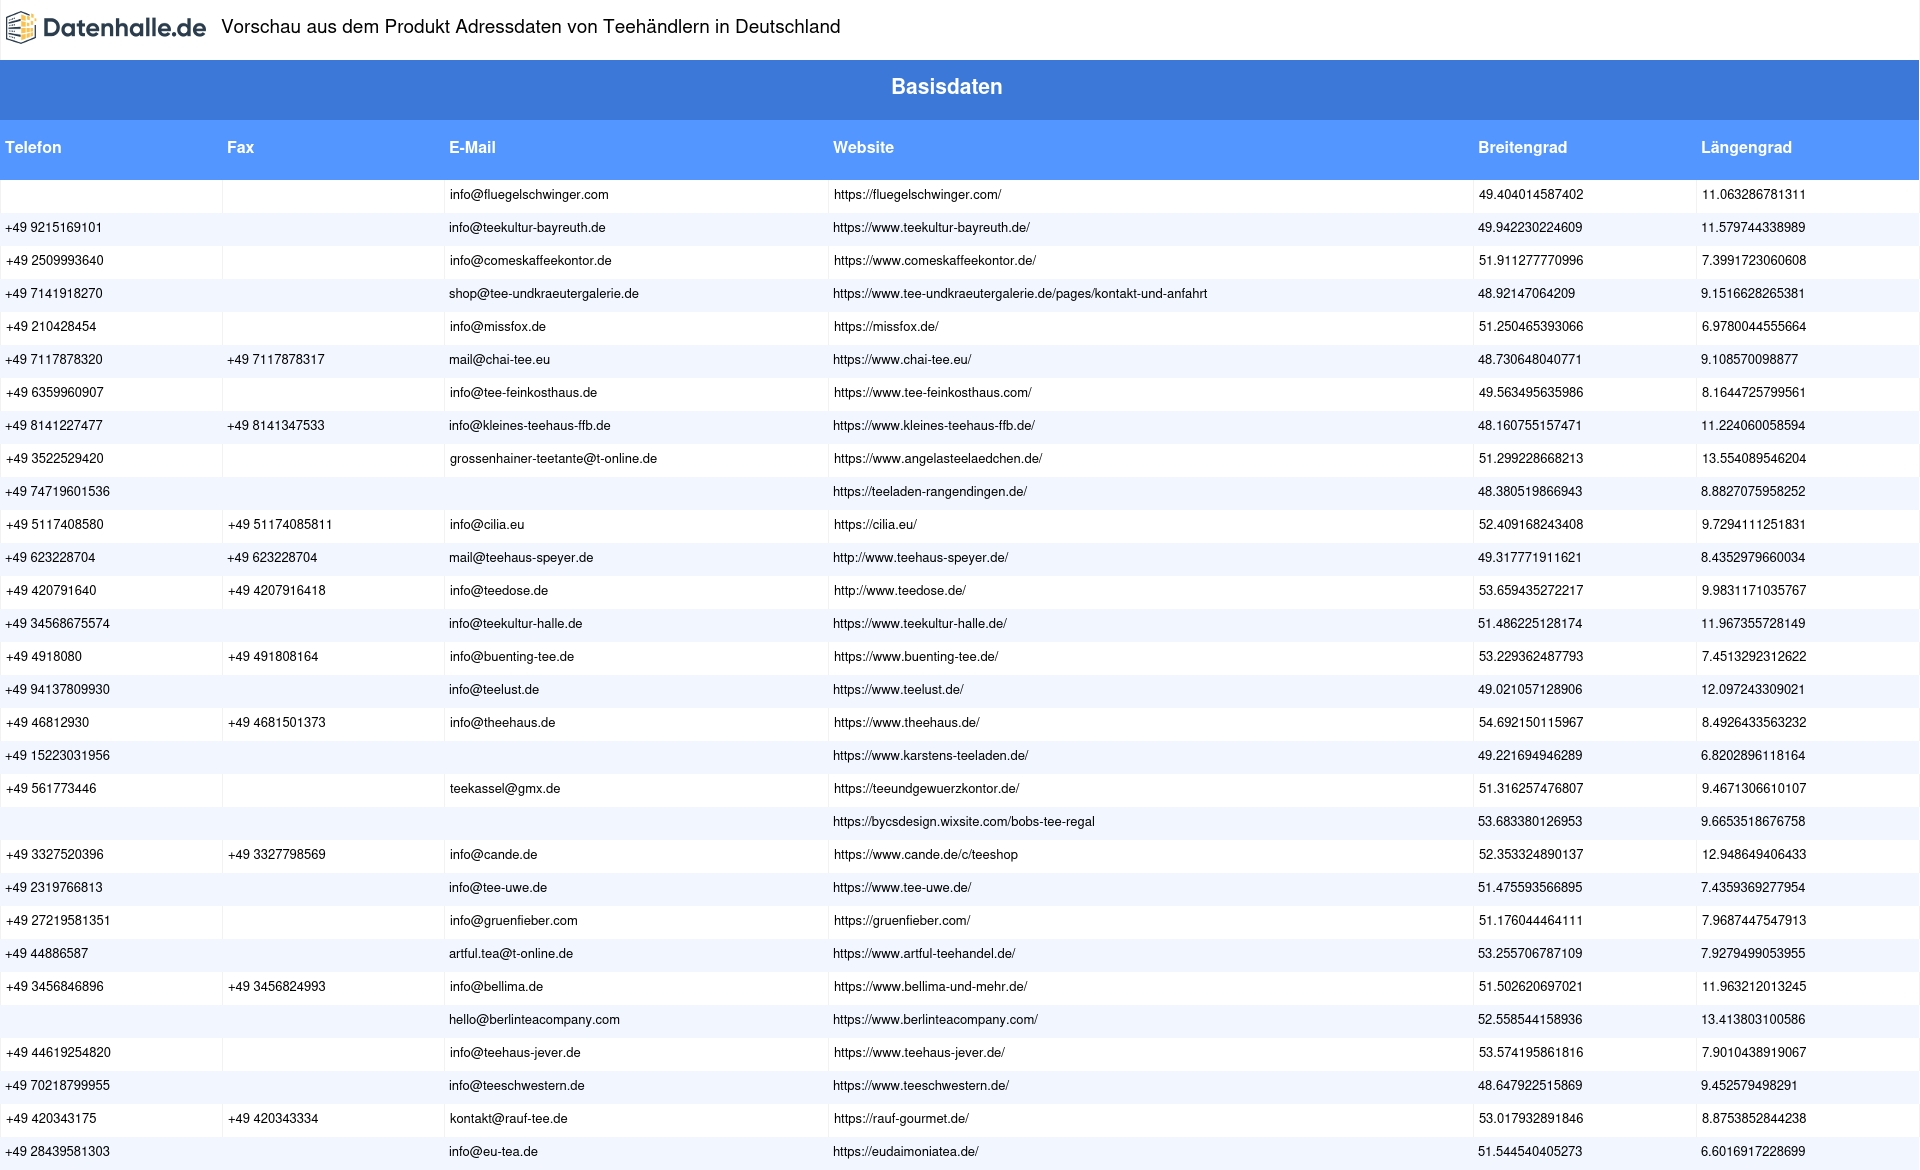Click email teekassel@gmx.de
The height and width of the screenshot is (1170, 1920).
click(505, 789)
